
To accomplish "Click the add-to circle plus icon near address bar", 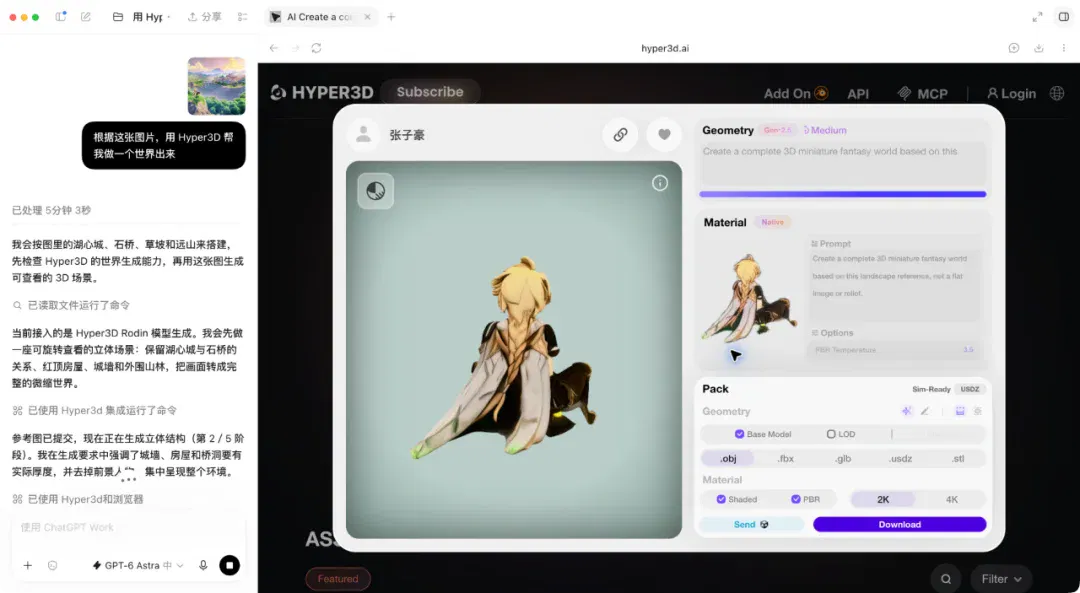I will click(x=1014, y=48).
